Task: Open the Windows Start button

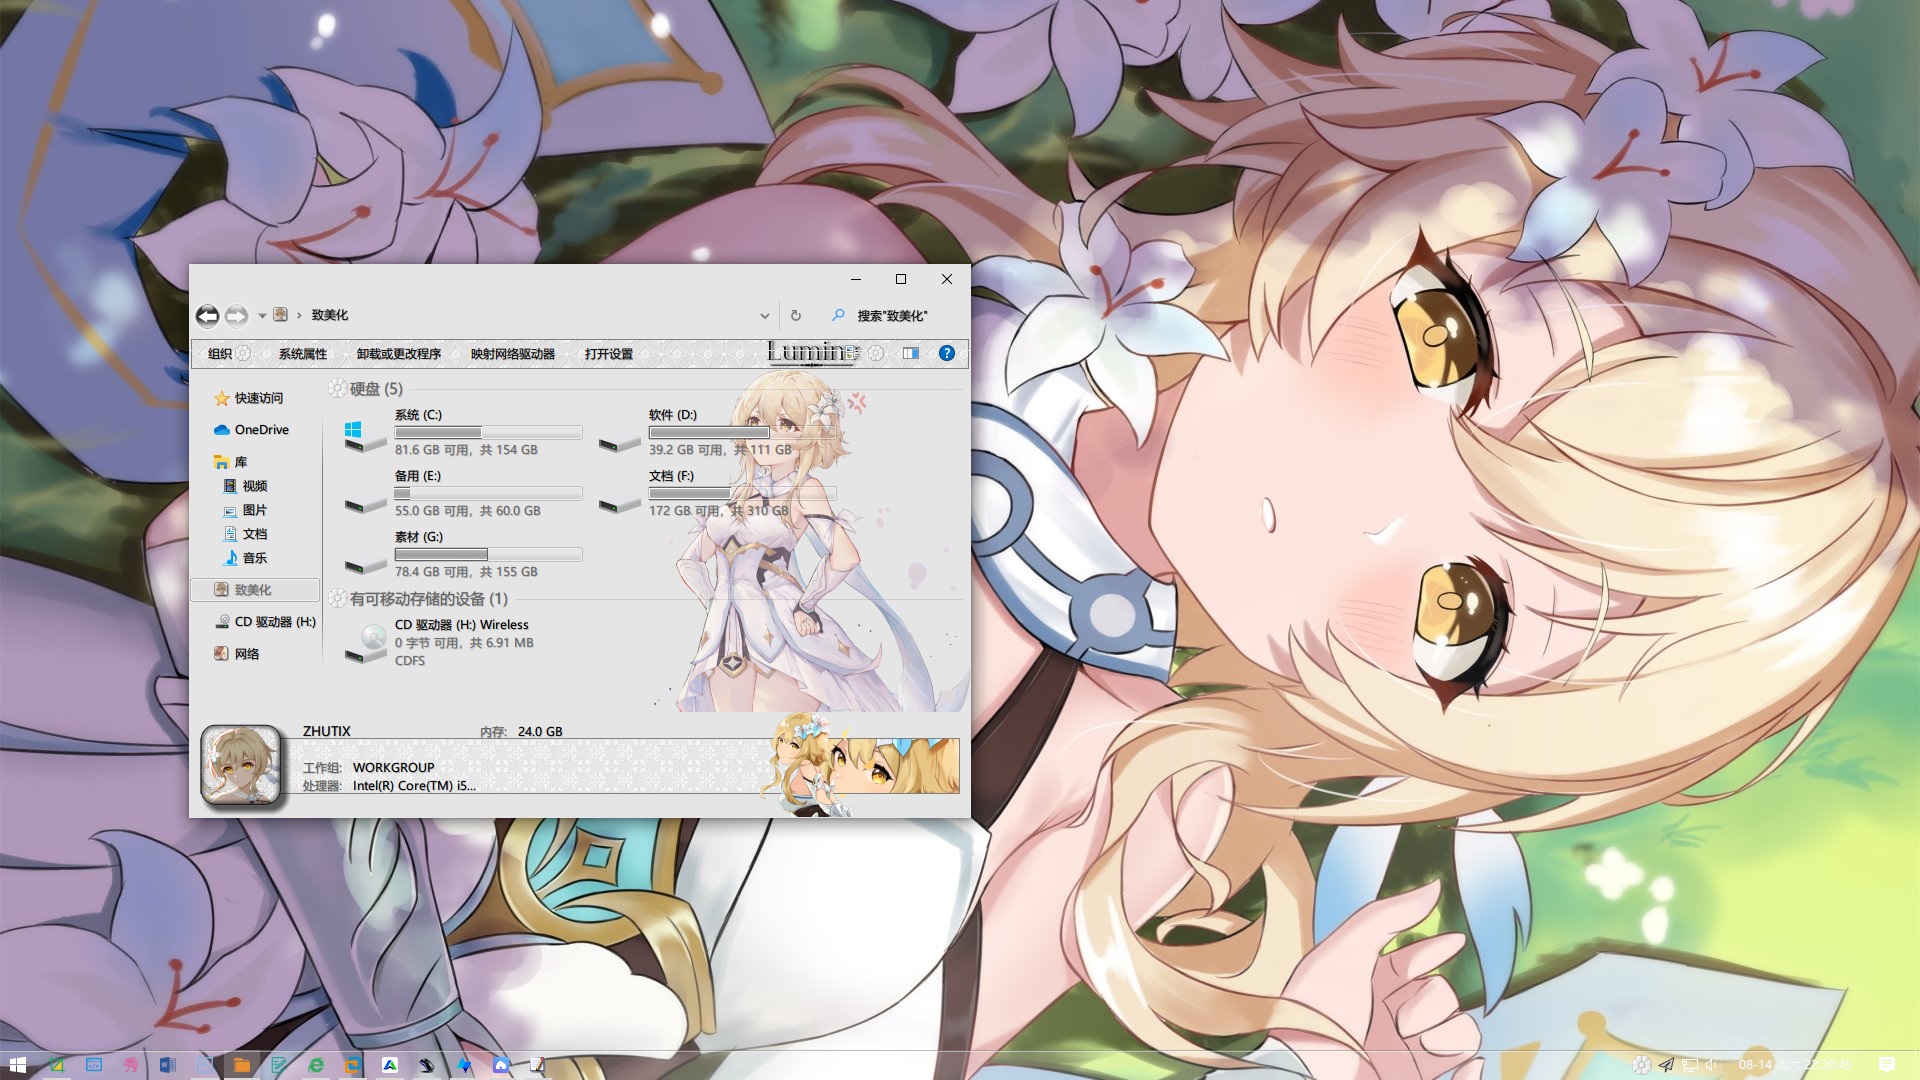Action: pos(18,1065)
